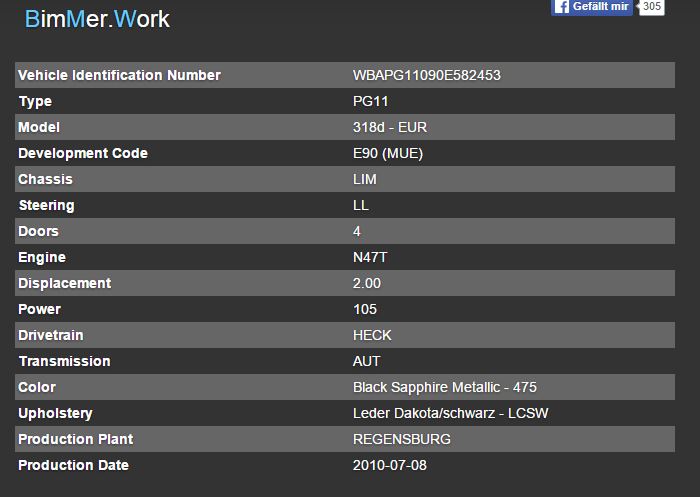Click the Facebook 'f' logo icon
Image resolution: width=700 pixels, height=497 pixels.
coord(562,7)
